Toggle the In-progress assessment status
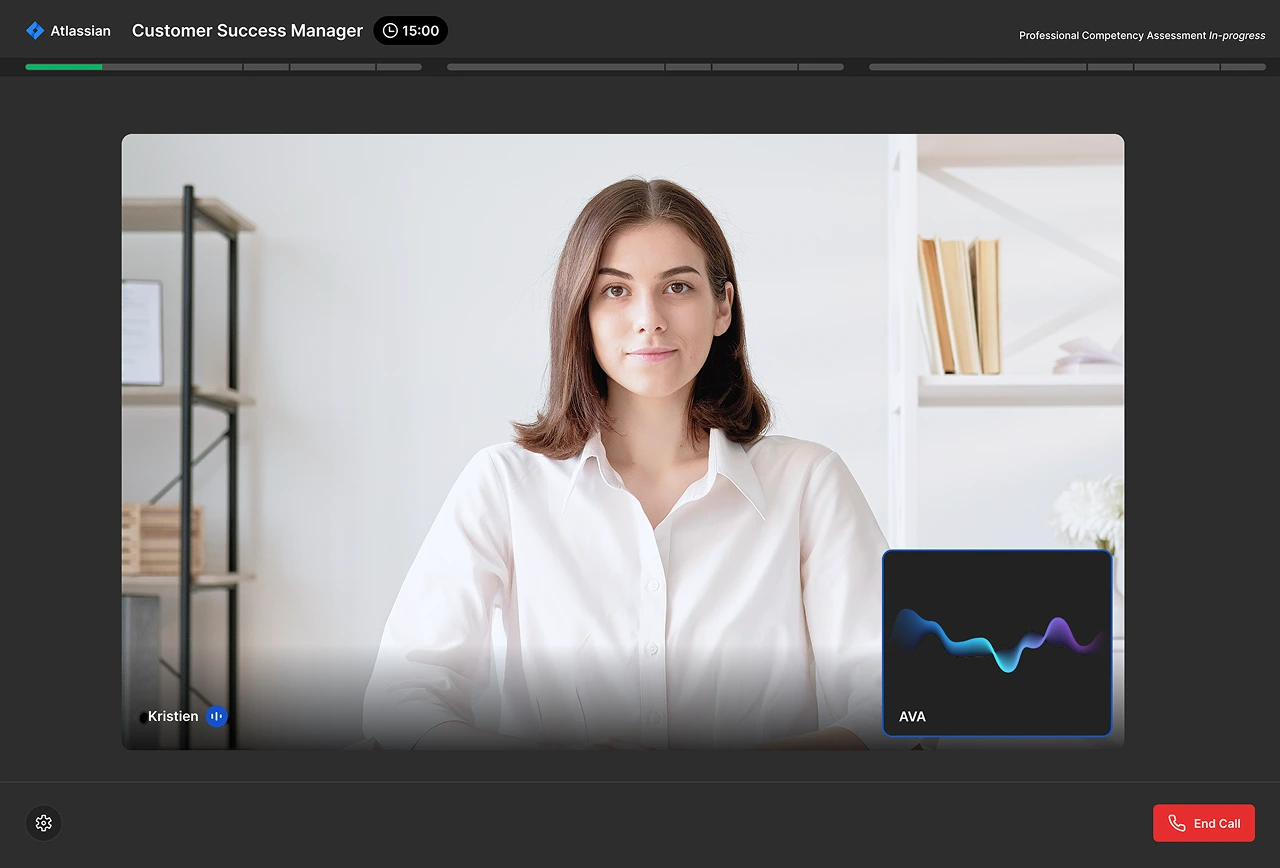The height and width of the screenshot is (868, 1280). click(1238, 35)
